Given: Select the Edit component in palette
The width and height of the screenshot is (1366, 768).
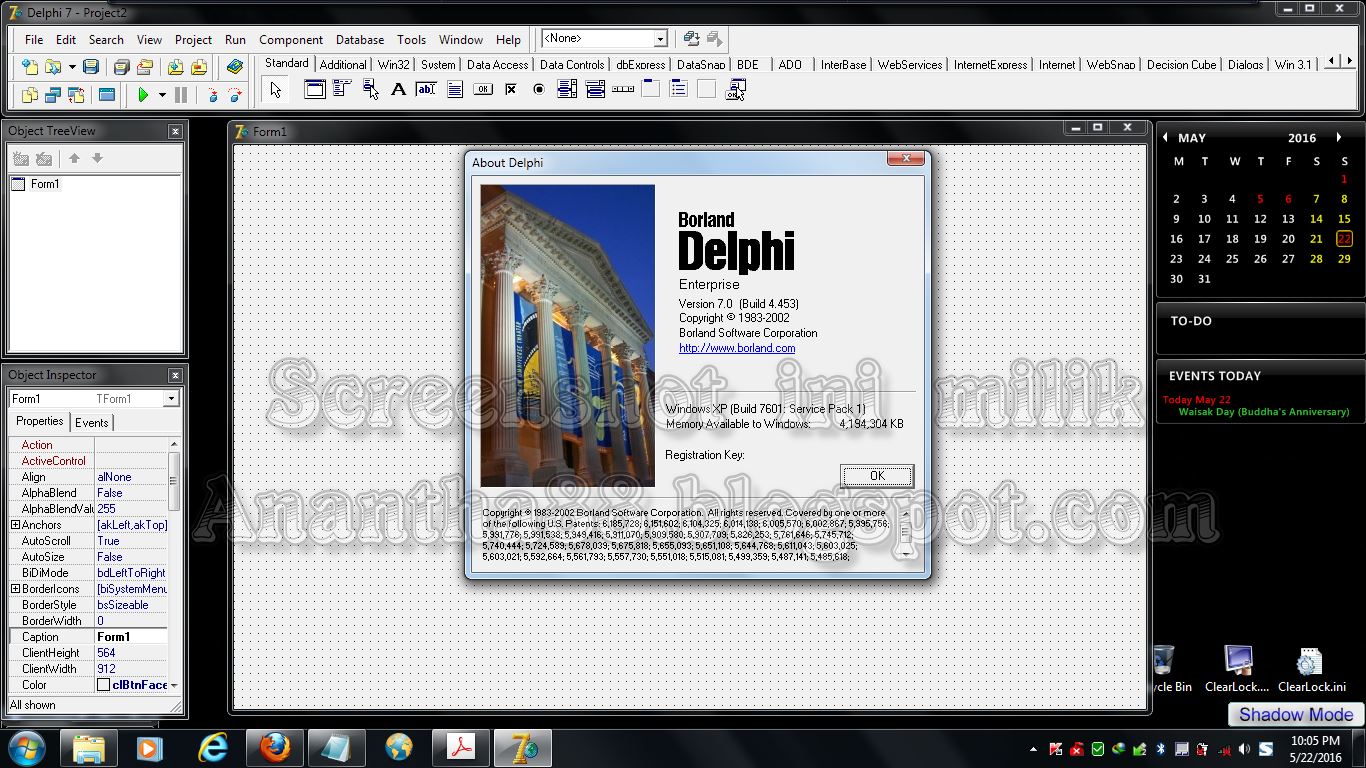Looking at the screenshot, I should [x=426, y=89].
